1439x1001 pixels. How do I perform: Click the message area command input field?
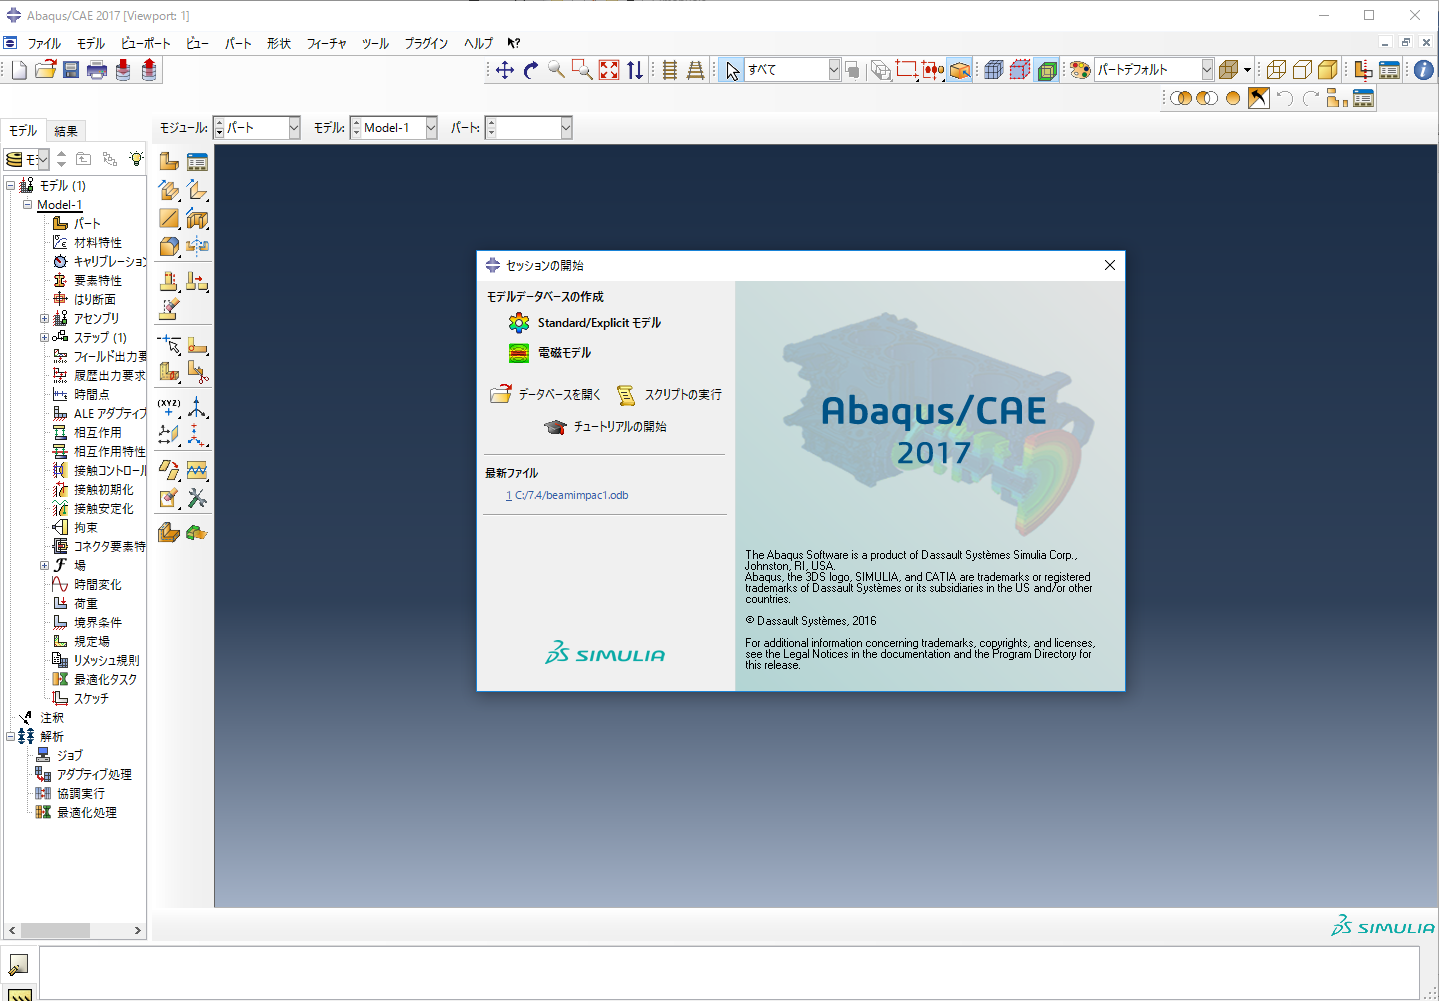[729, 973]
